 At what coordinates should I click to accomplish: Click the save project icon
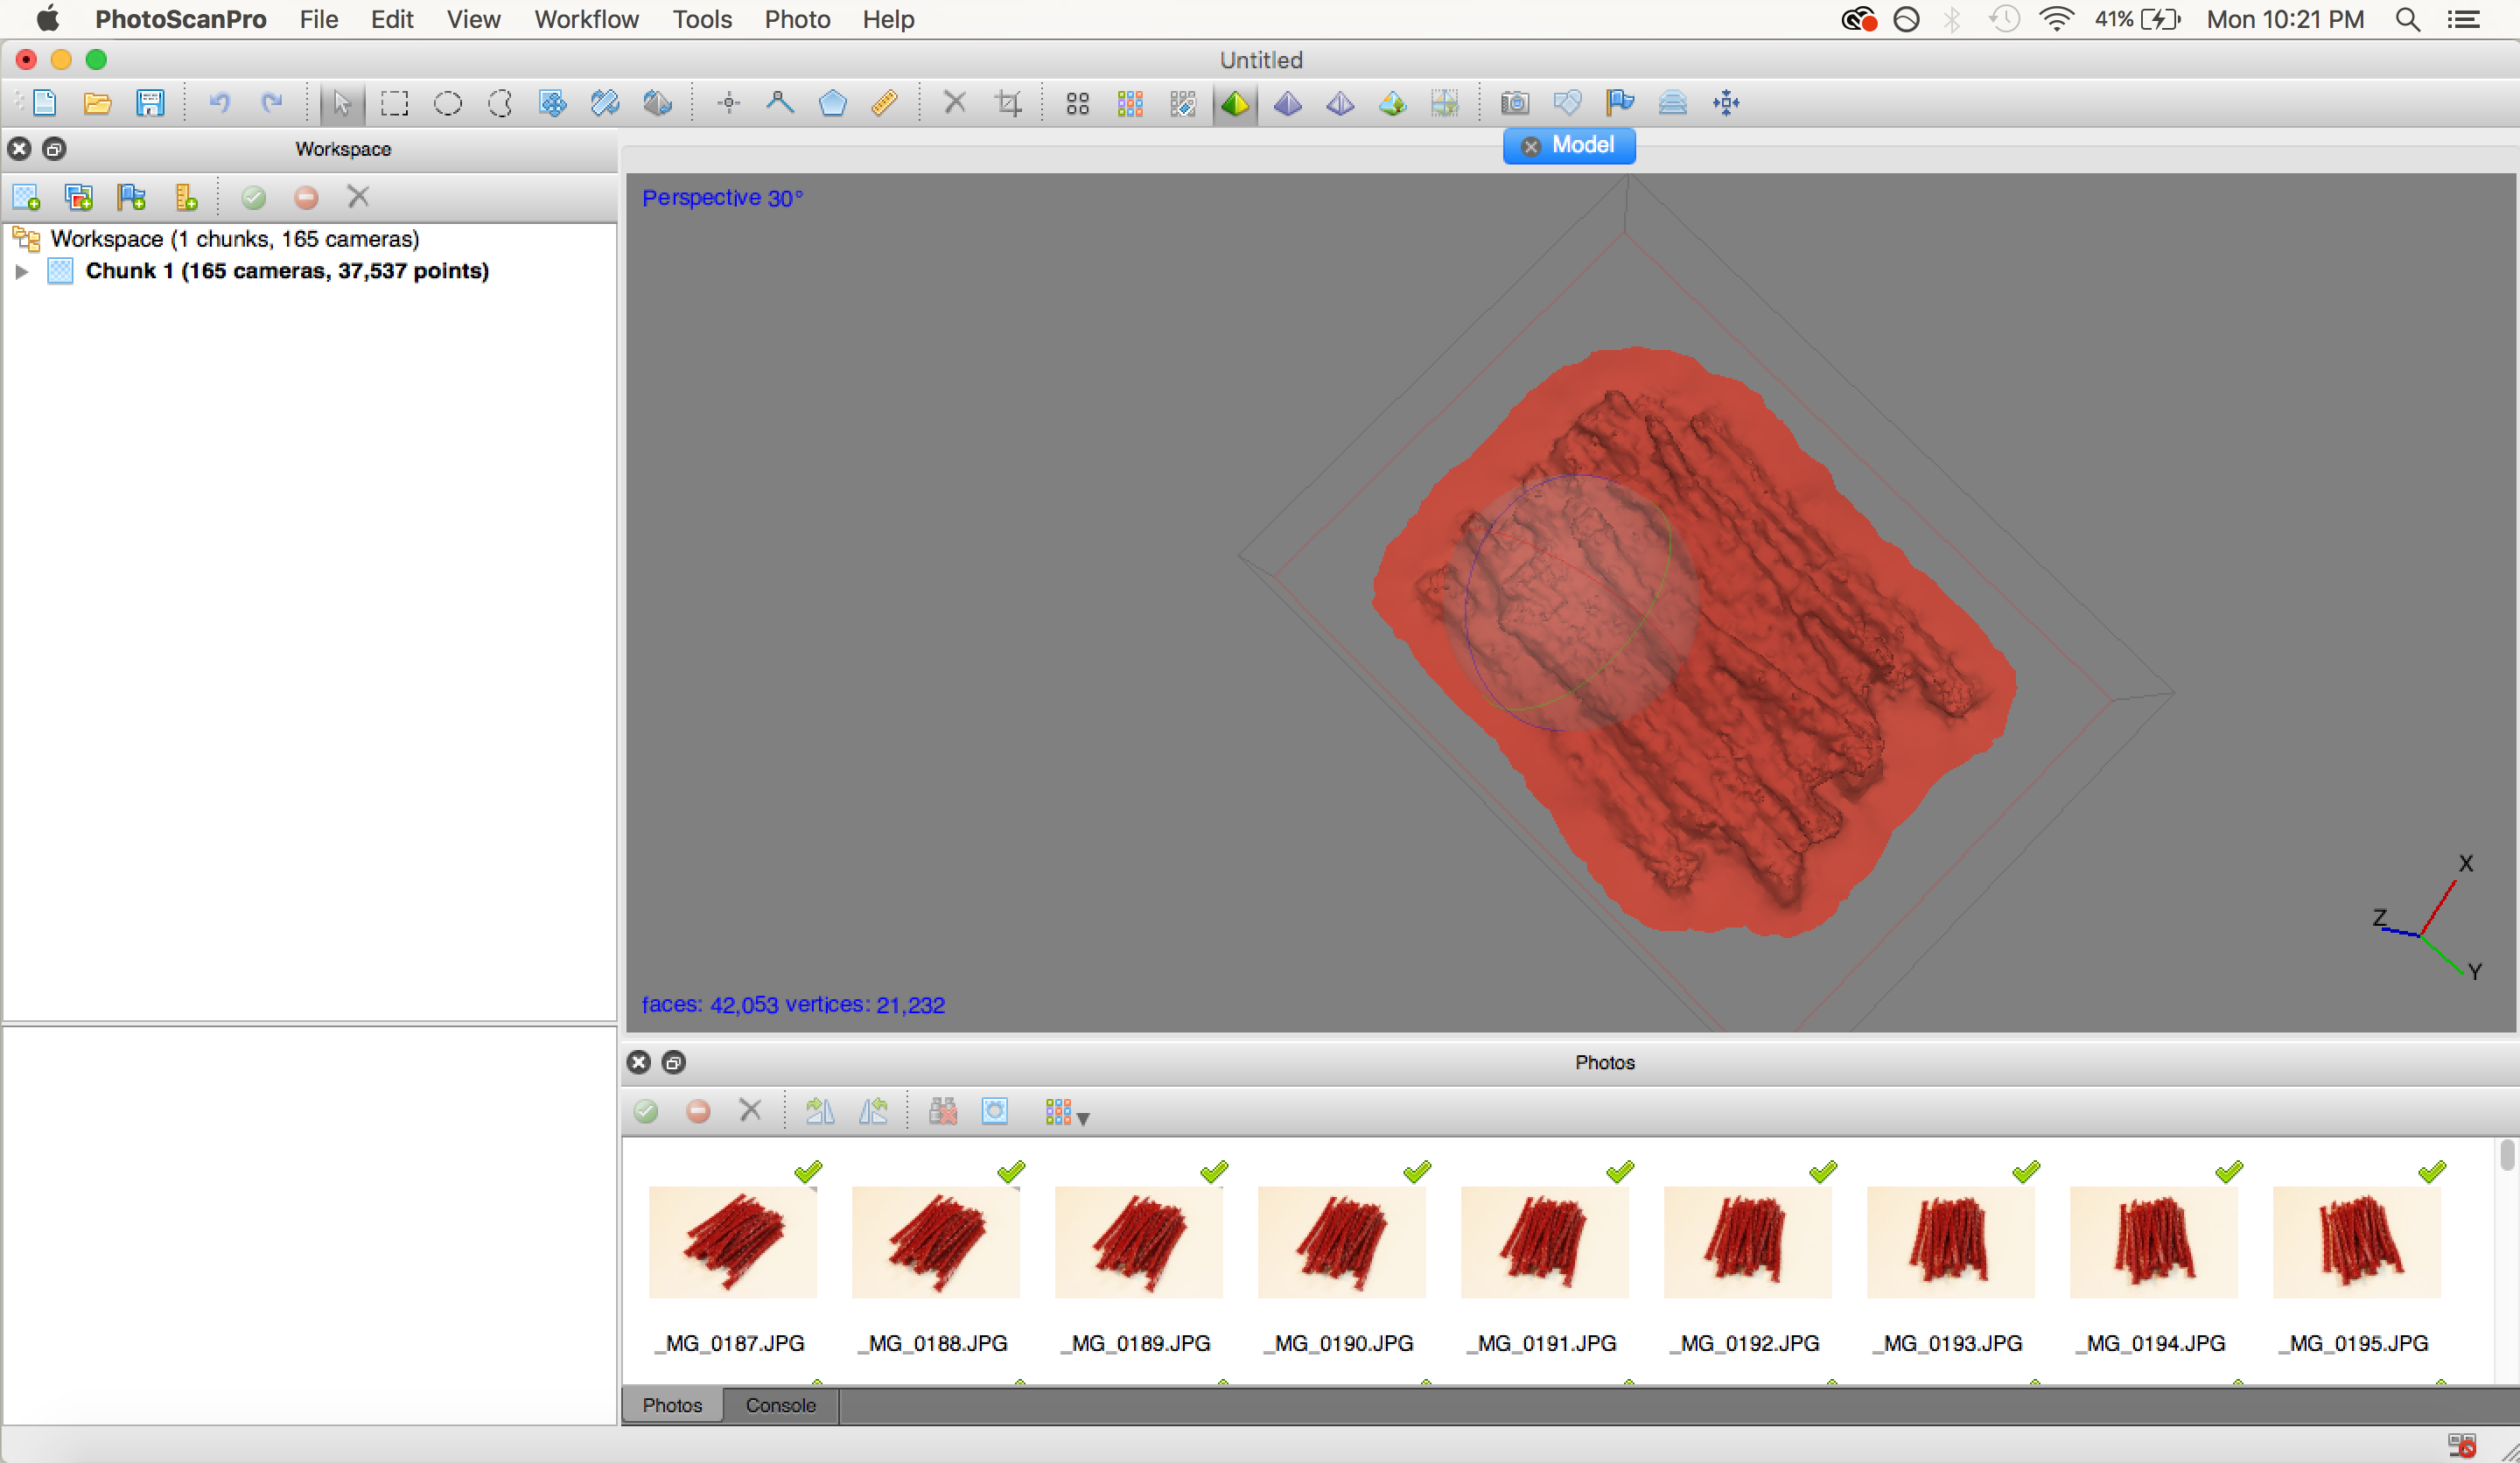tap(150, 103)
